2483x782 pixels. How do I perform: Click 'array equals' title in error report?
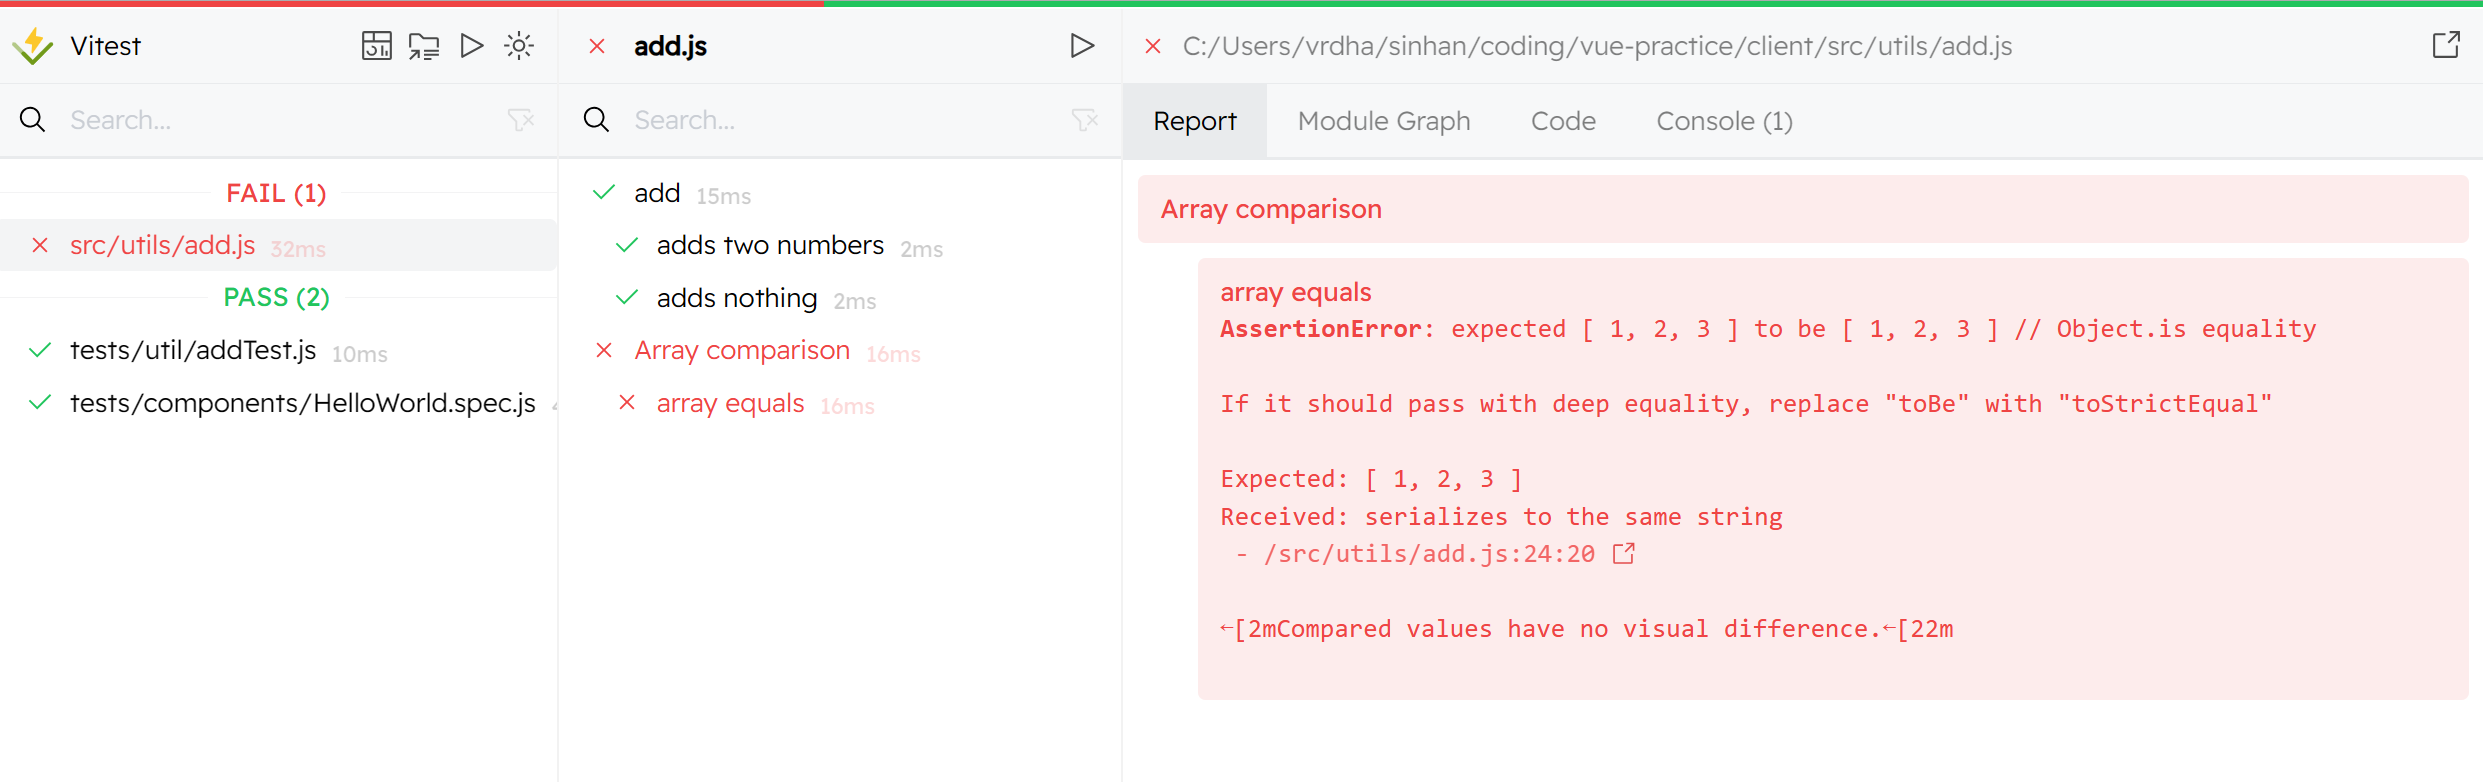(1296, 292)
